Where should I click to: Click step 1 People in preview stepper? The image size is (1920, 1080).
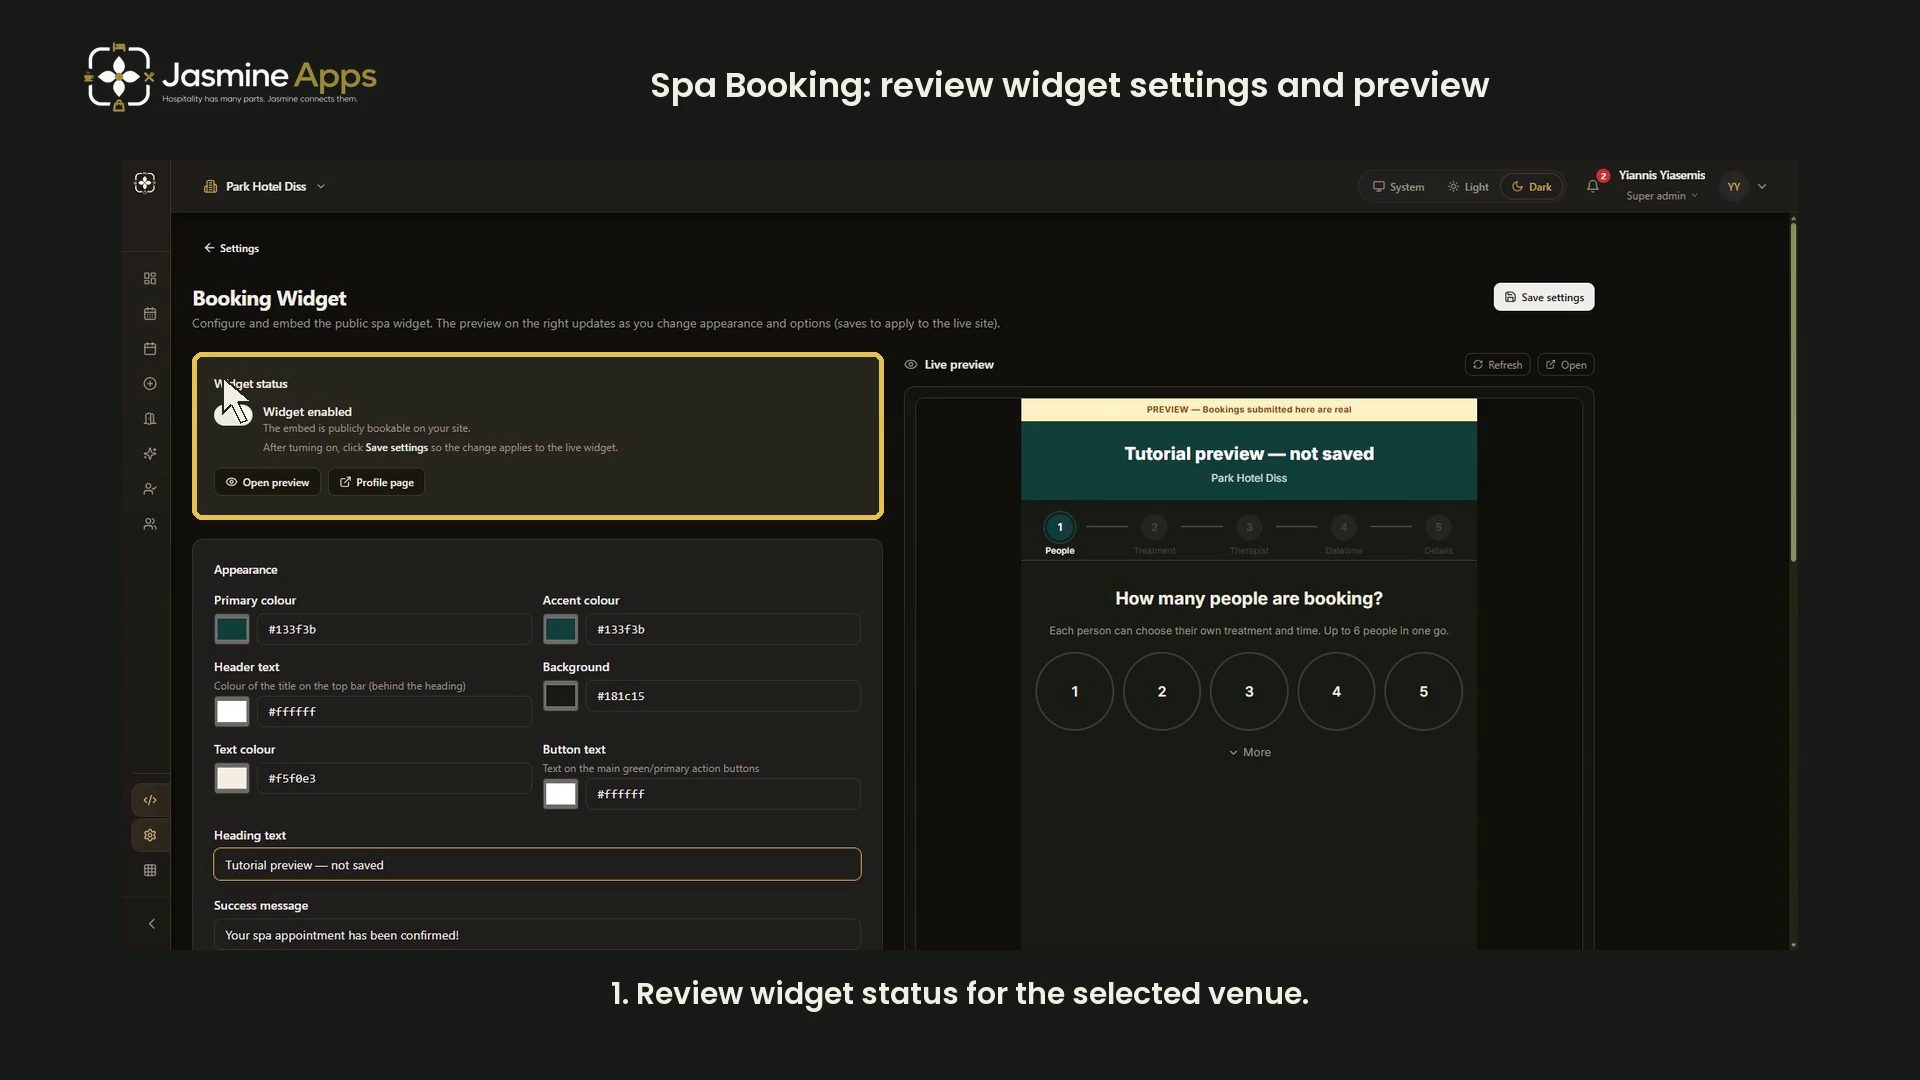[x=1060, y=534]
